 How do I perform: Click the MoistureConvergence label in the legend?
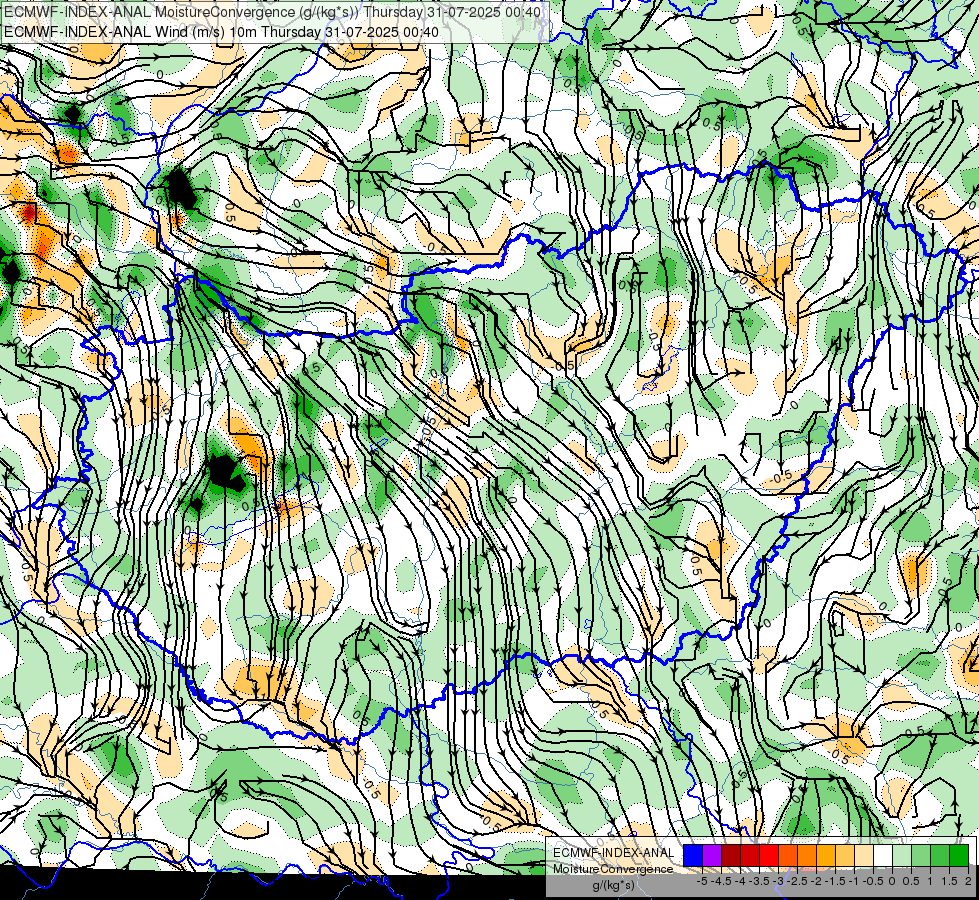click(x=613, y=869)
